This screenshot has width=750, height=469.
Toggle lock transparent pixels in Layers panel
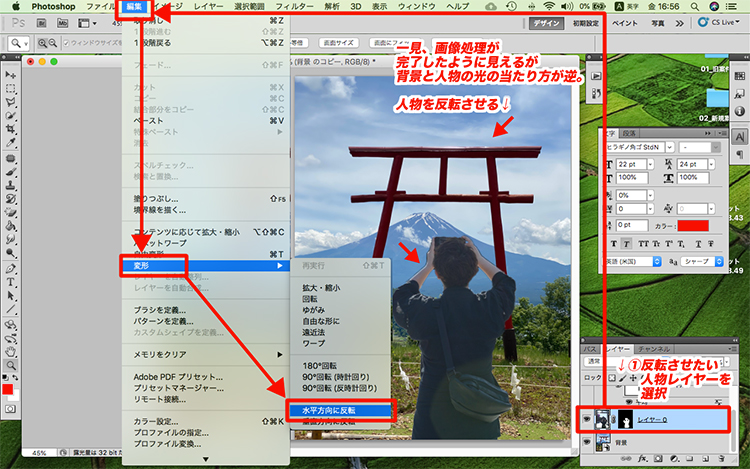click(612, 378)
